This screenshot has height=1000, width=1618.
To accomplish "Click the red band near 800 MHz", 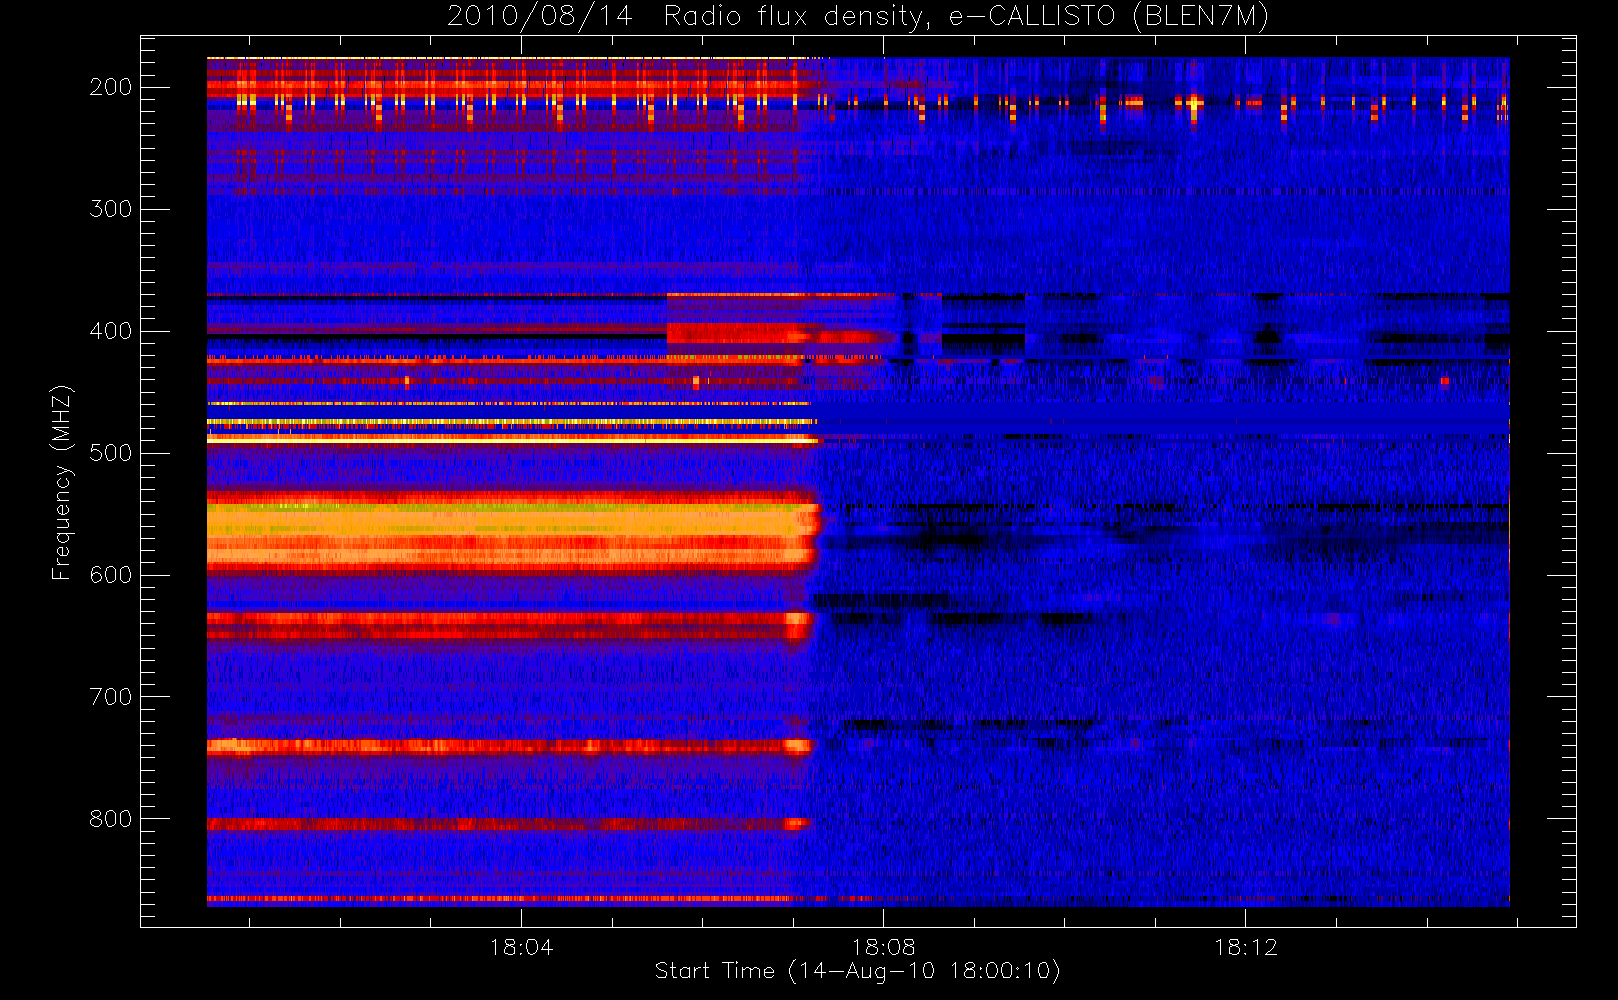I will [x=508, y=824].
